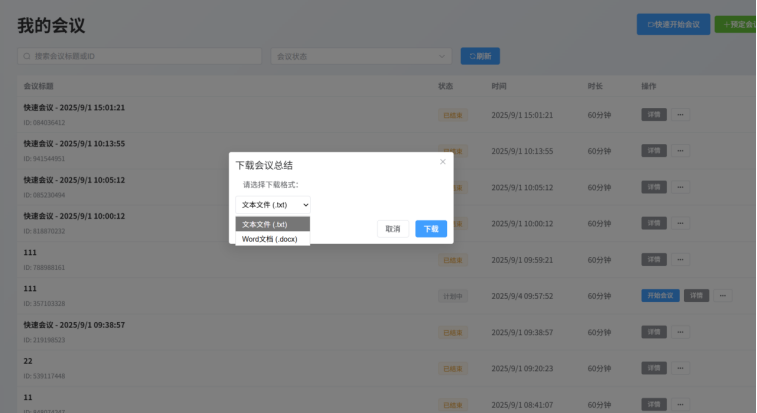Click 开始会议 for planned meeting 111
This screenshot has width=757, height=413.
click(660, 296)
